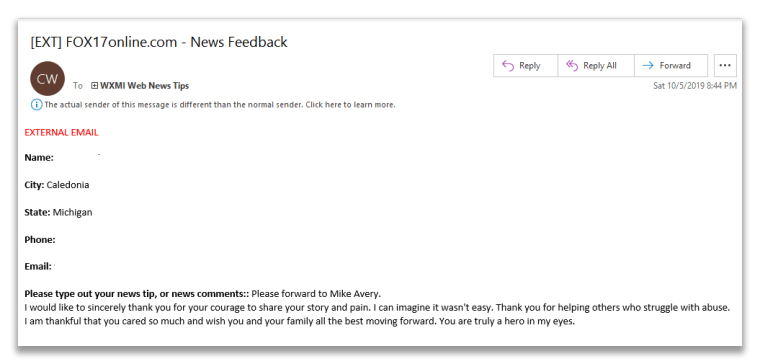Click the Sat 10/5/2019 8:44 PM timestamp
The image size is (760, 364).
point(695,86)
